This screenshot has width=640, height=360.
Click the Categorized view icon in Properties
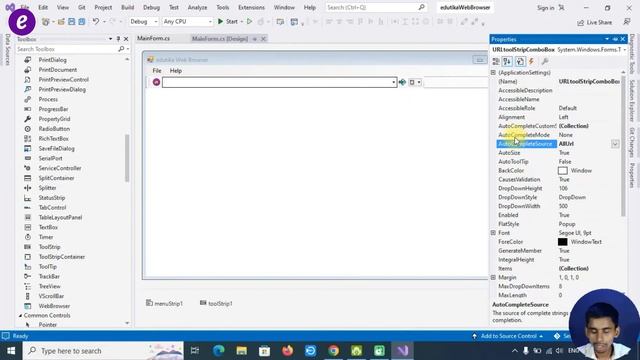496,61
